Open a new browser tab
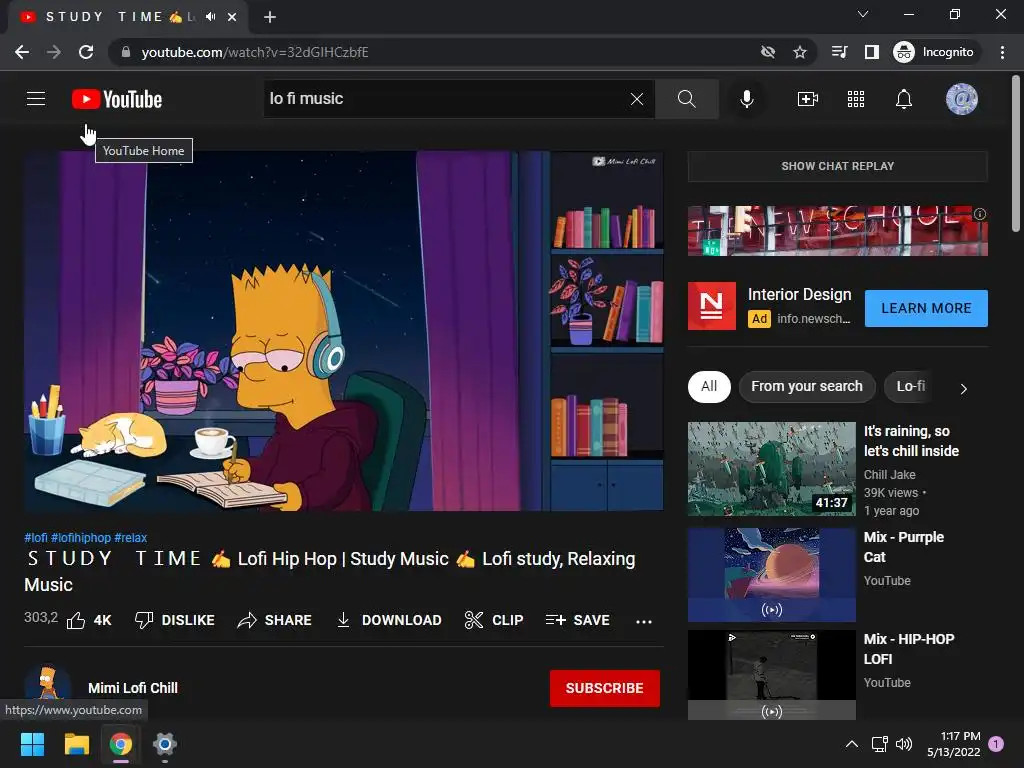Screen dimensions: 1024x768 click(x=270, y=17)
